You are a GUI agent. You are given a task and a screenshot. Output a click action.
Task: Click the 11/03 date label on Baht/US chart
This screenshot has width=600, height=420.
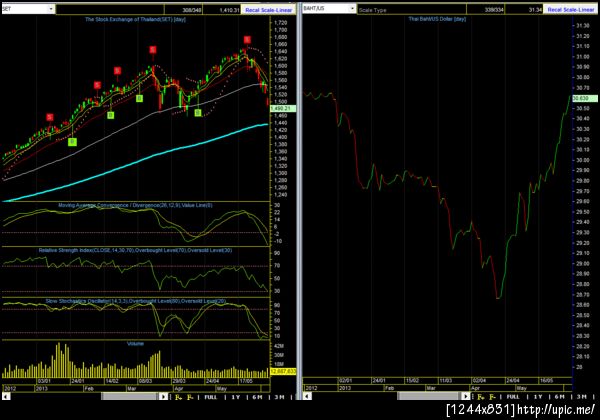(x=446, y=381)
